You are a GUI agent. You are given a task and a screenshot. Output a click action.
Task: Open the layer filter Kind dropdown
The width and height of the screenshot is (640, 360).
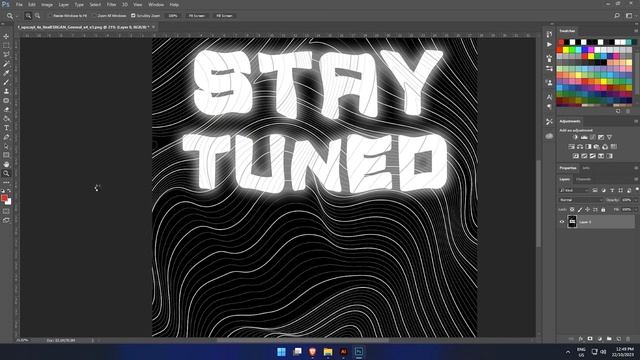tap(574, 190)
